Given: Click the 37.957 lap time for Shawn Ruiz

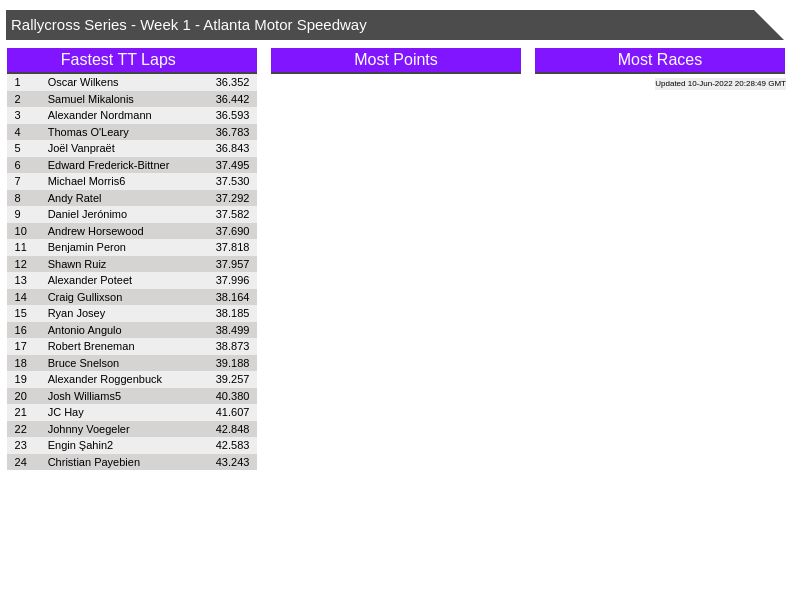Looking at the screenshot, I should pyautogui.click(x=232, y=264).
